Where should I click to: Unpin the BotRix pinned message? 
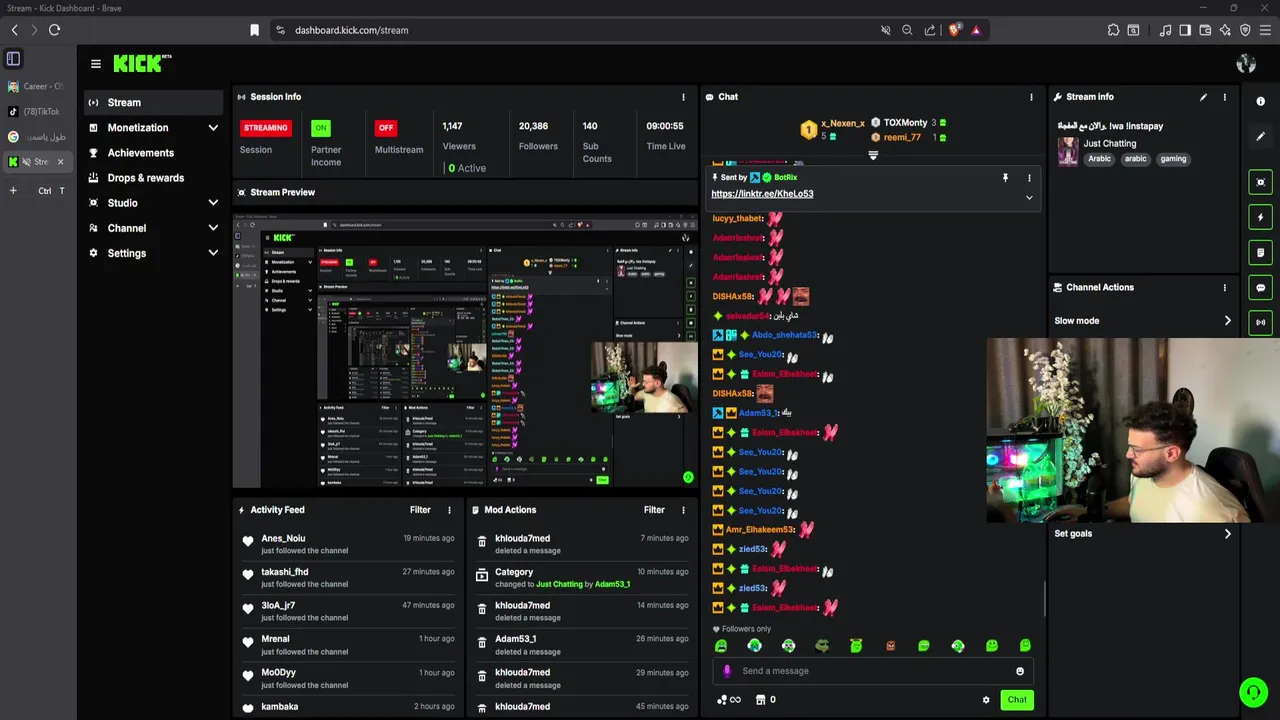click(1005, 178)
